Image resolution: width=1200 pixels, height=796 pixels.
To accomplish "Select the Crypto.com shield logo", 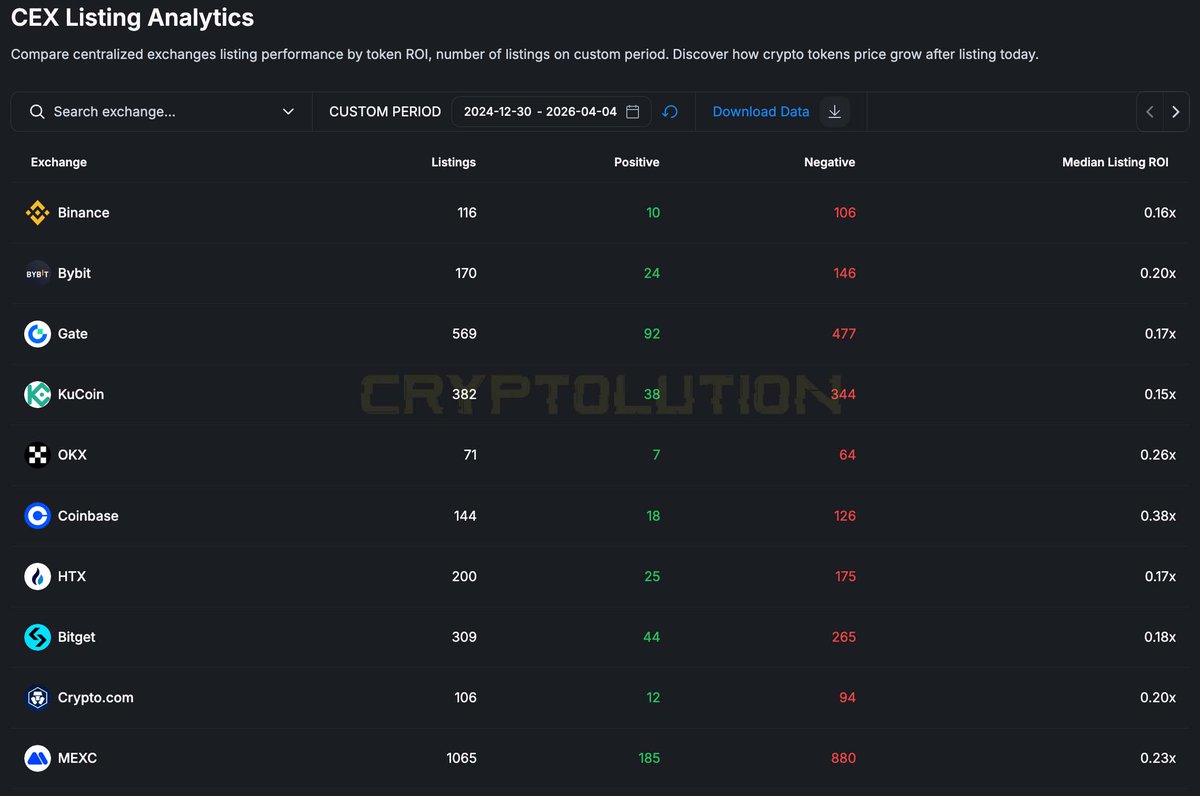I will (37, 698).
